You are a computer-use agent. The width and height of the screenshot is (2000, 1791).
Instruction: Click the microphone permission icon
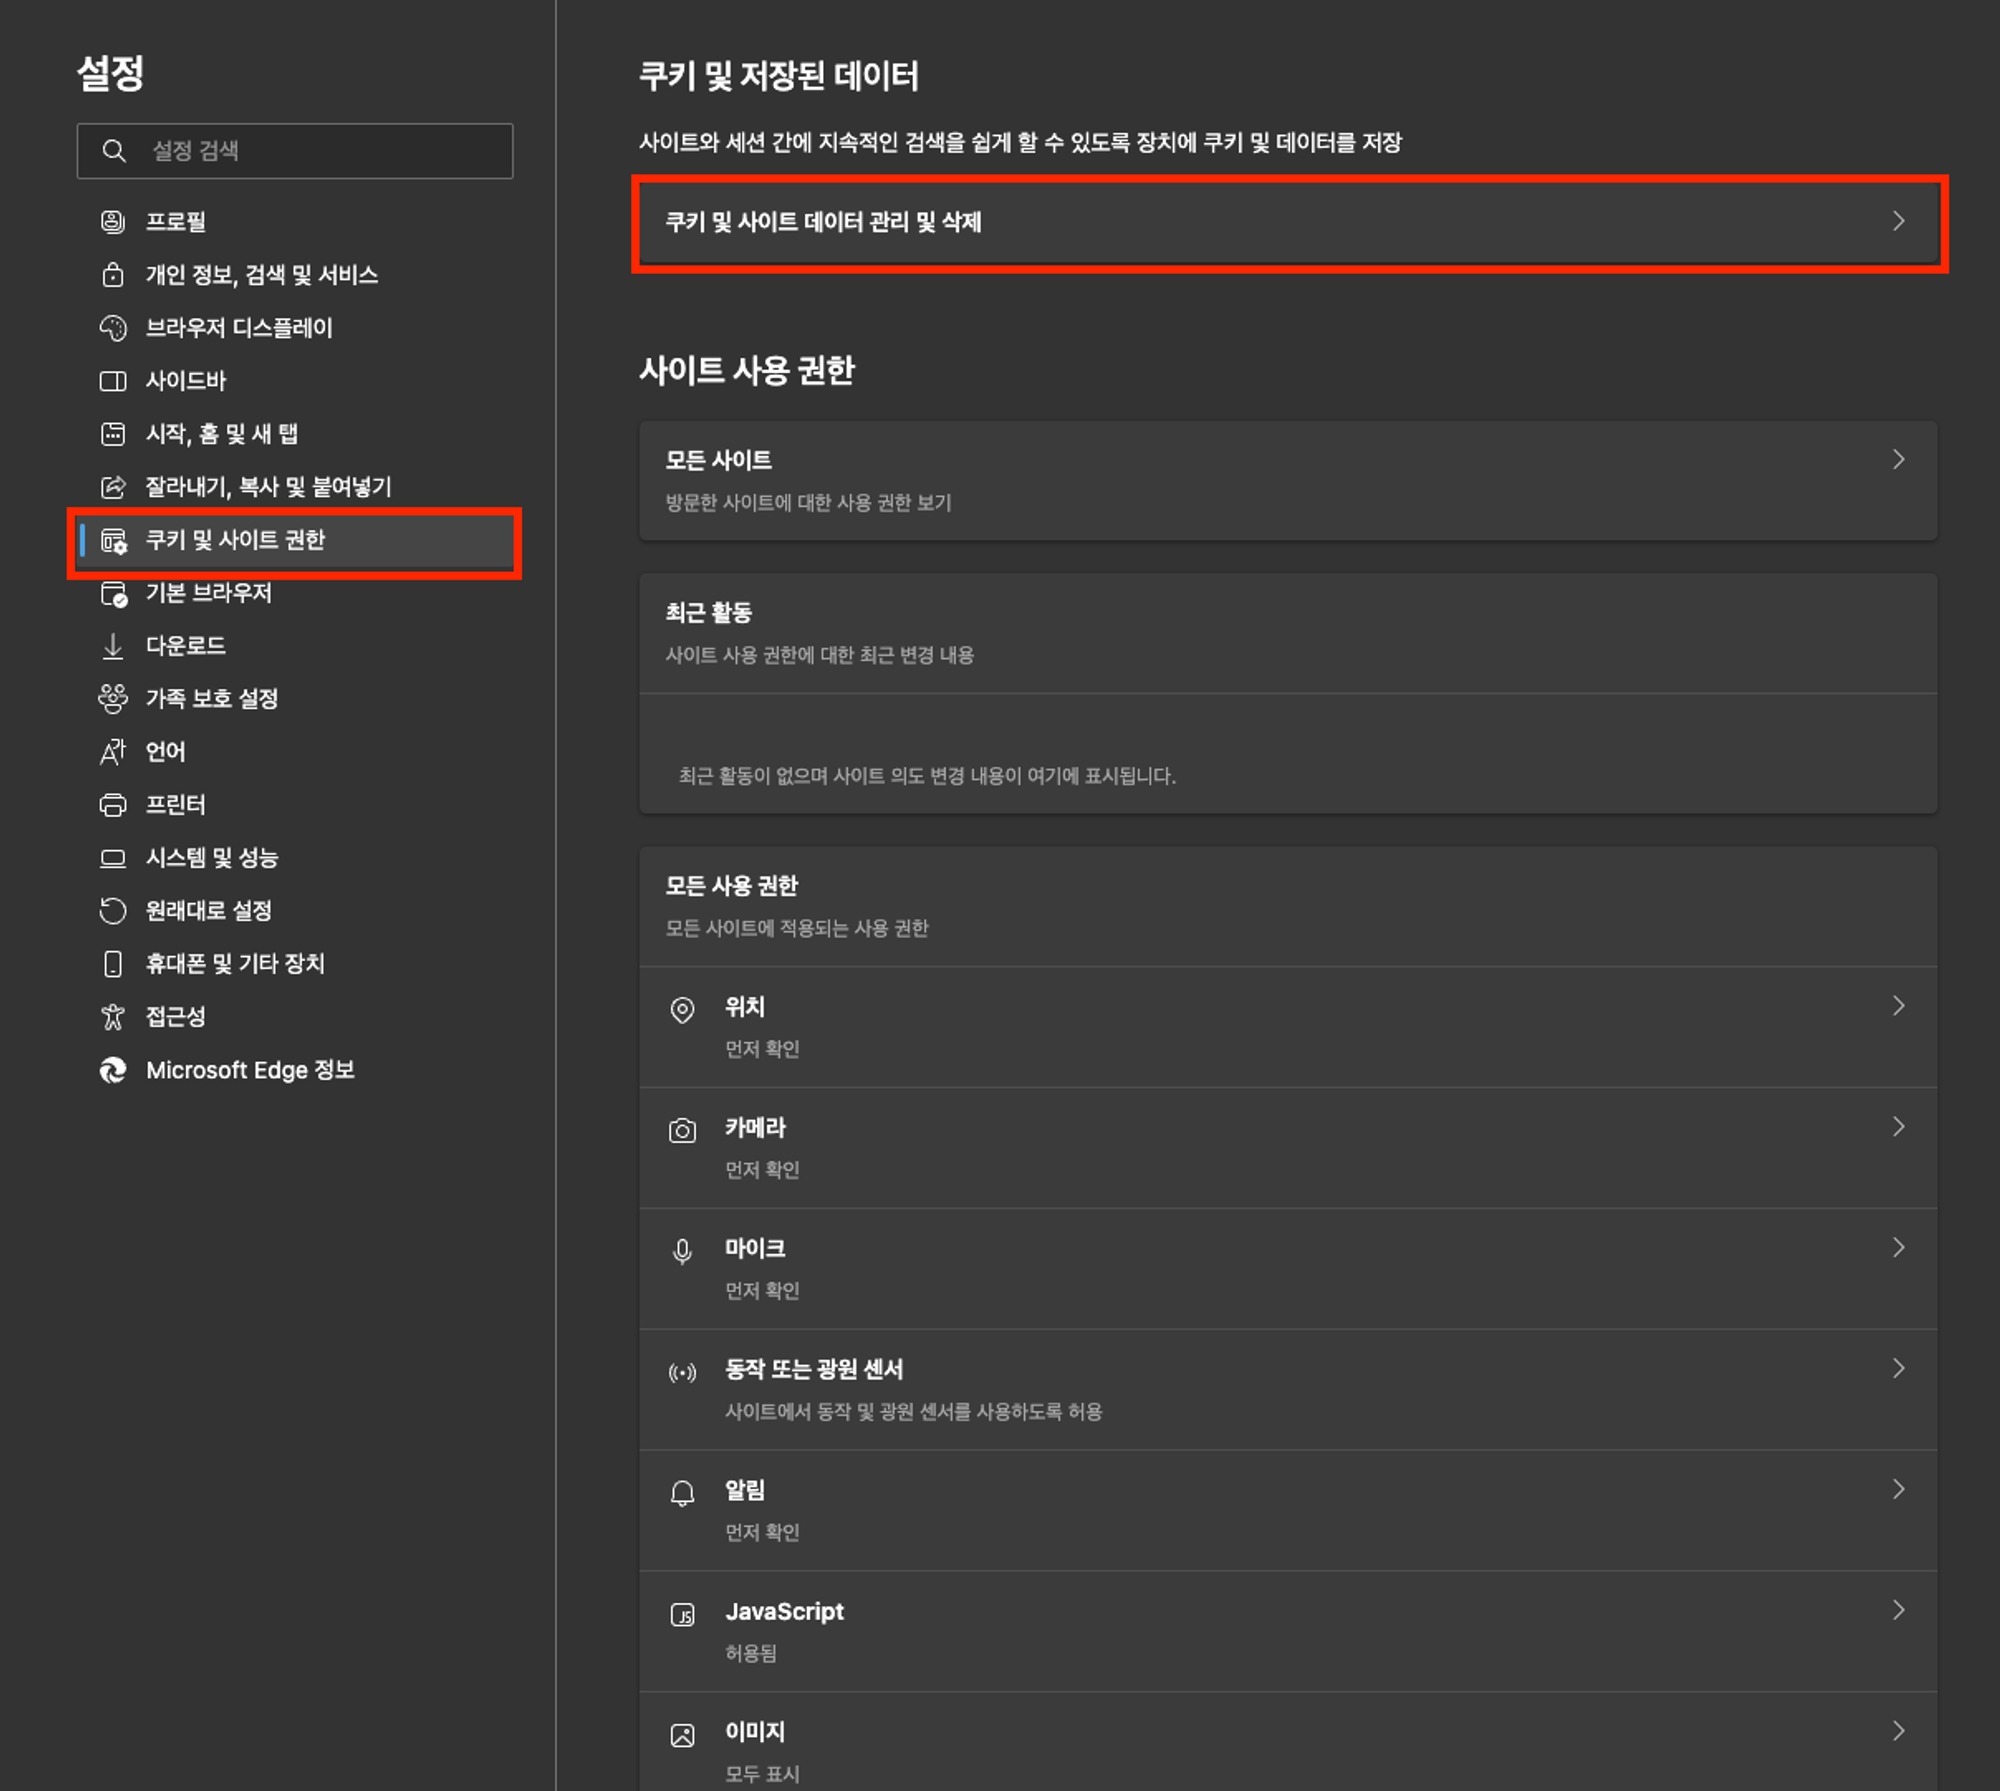[682, 1251]
